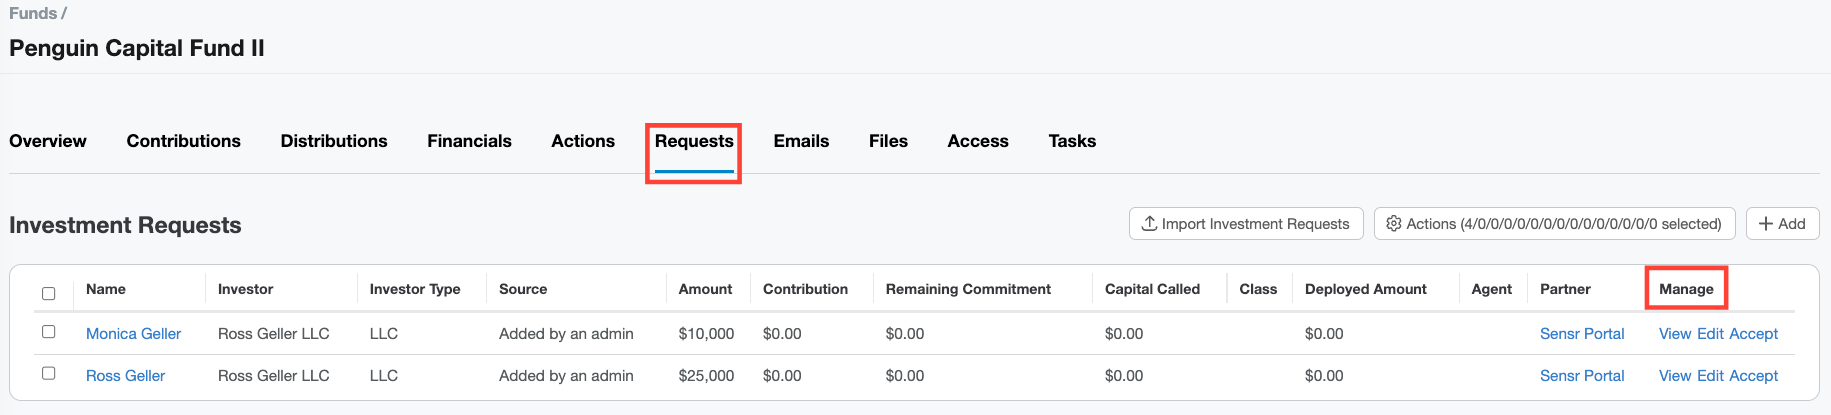Click the Agent column header
1831x415 pixels.
(1491, 289)
